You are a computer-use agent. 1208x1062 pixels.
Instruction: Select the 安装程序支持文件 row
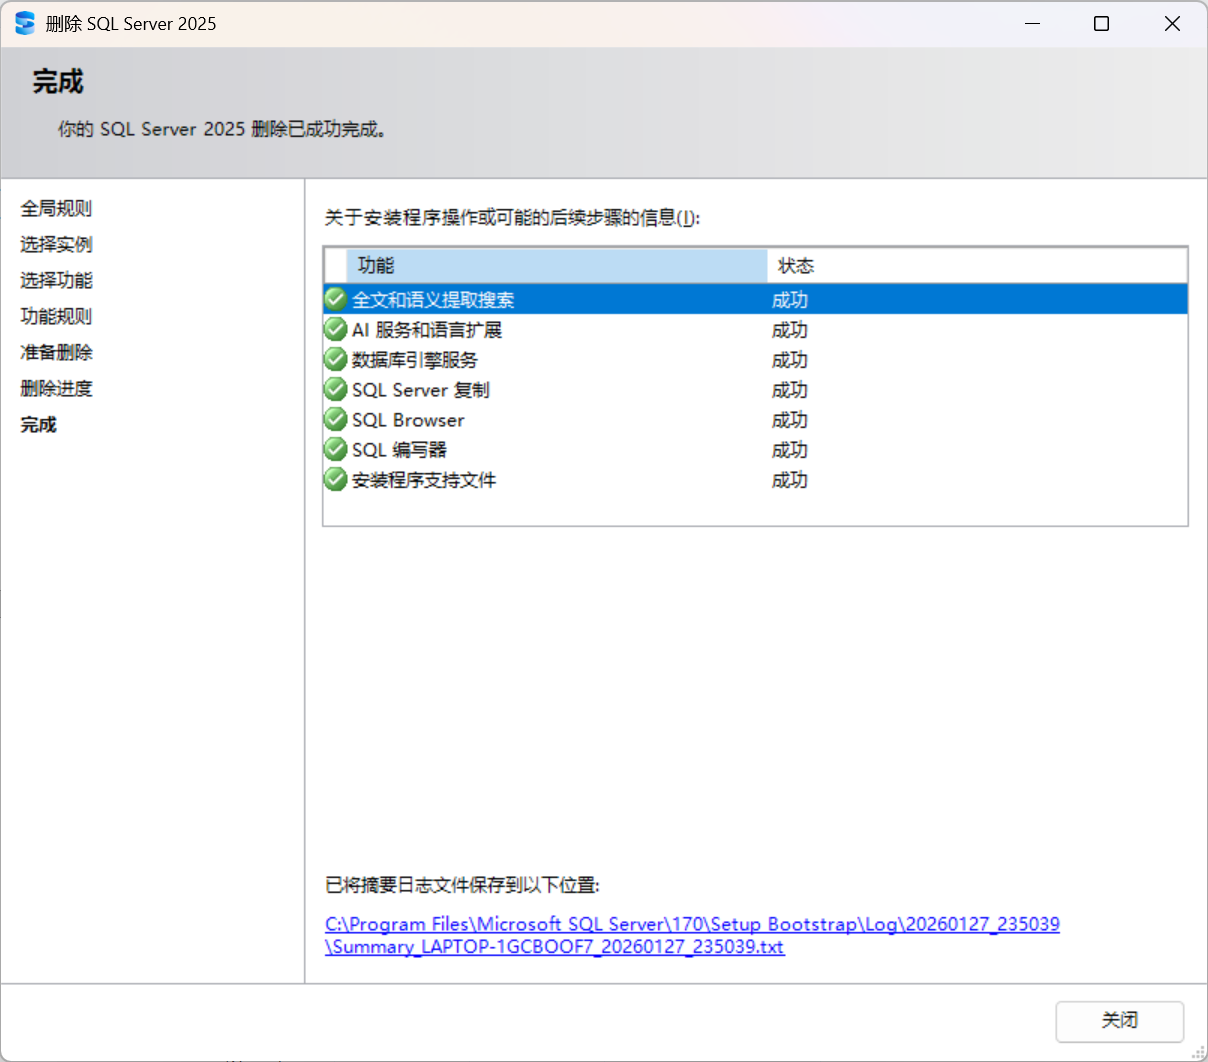point(755,479)
